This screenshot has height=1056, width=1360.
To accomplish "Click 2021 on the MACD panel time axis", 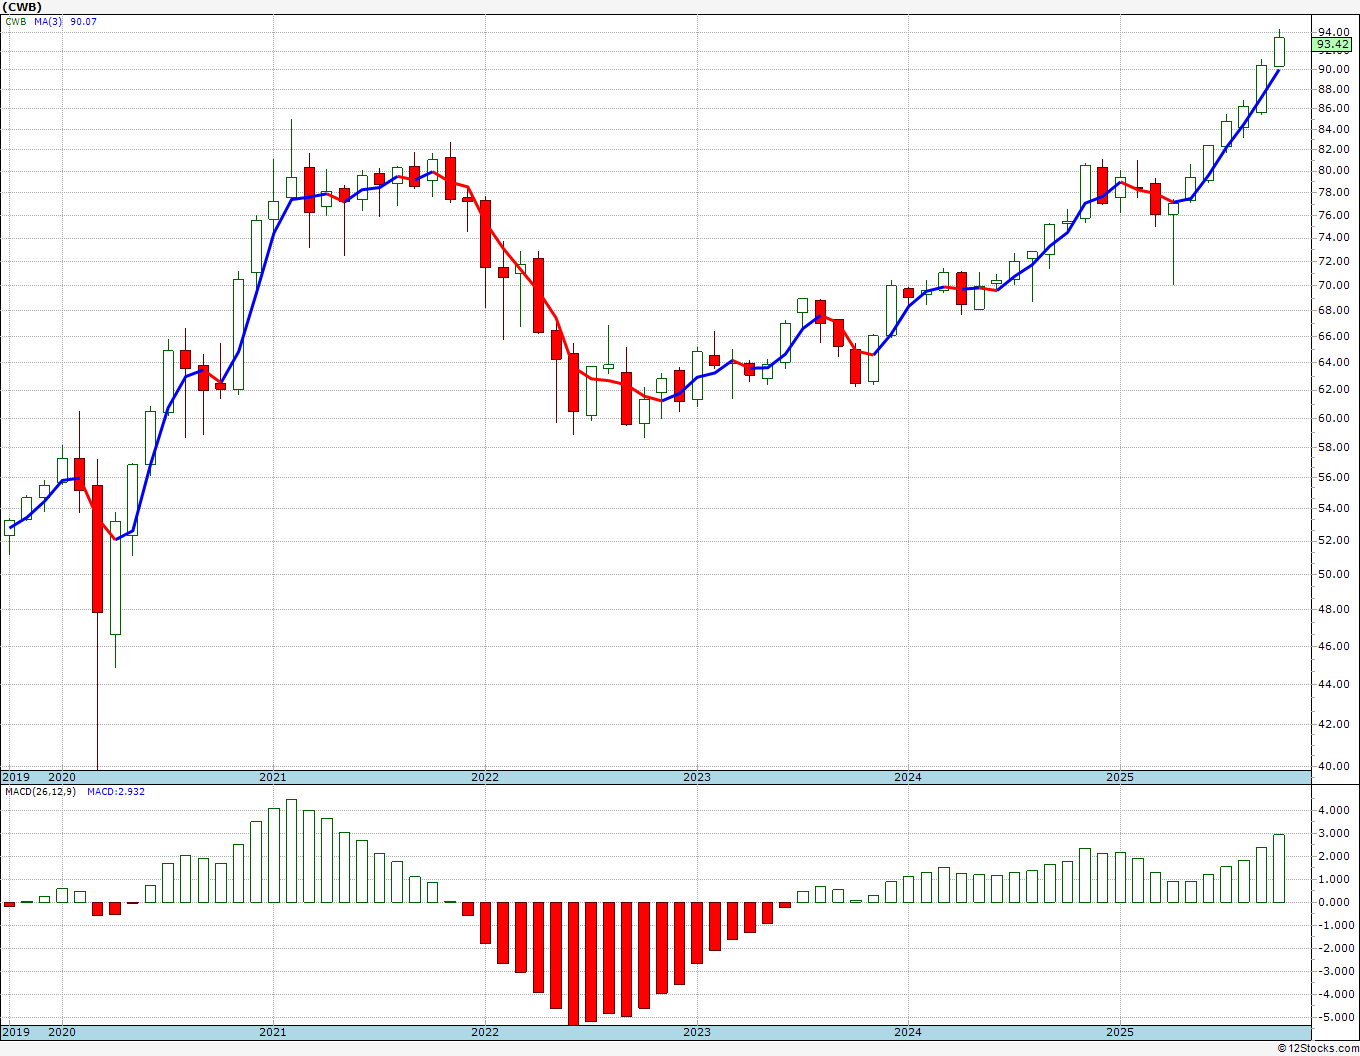I will tap(273, 1032).
